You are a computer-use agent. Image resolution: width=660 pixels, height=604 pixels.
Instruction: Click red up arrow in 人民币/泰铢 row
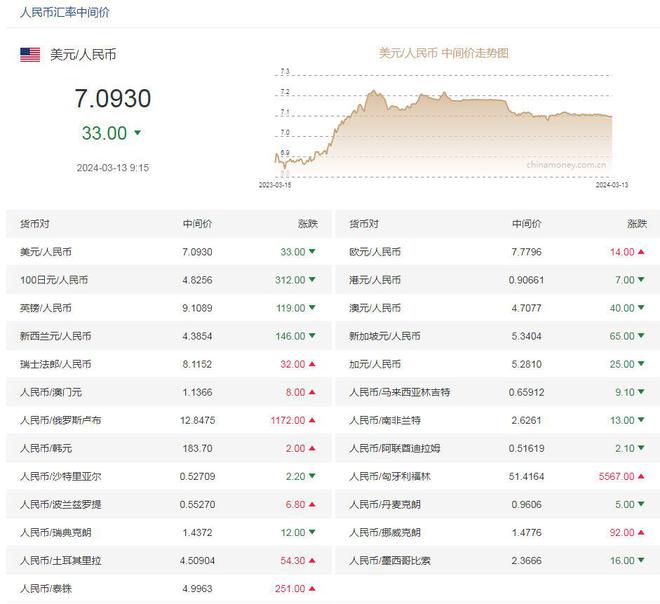[x=312, y=588]
